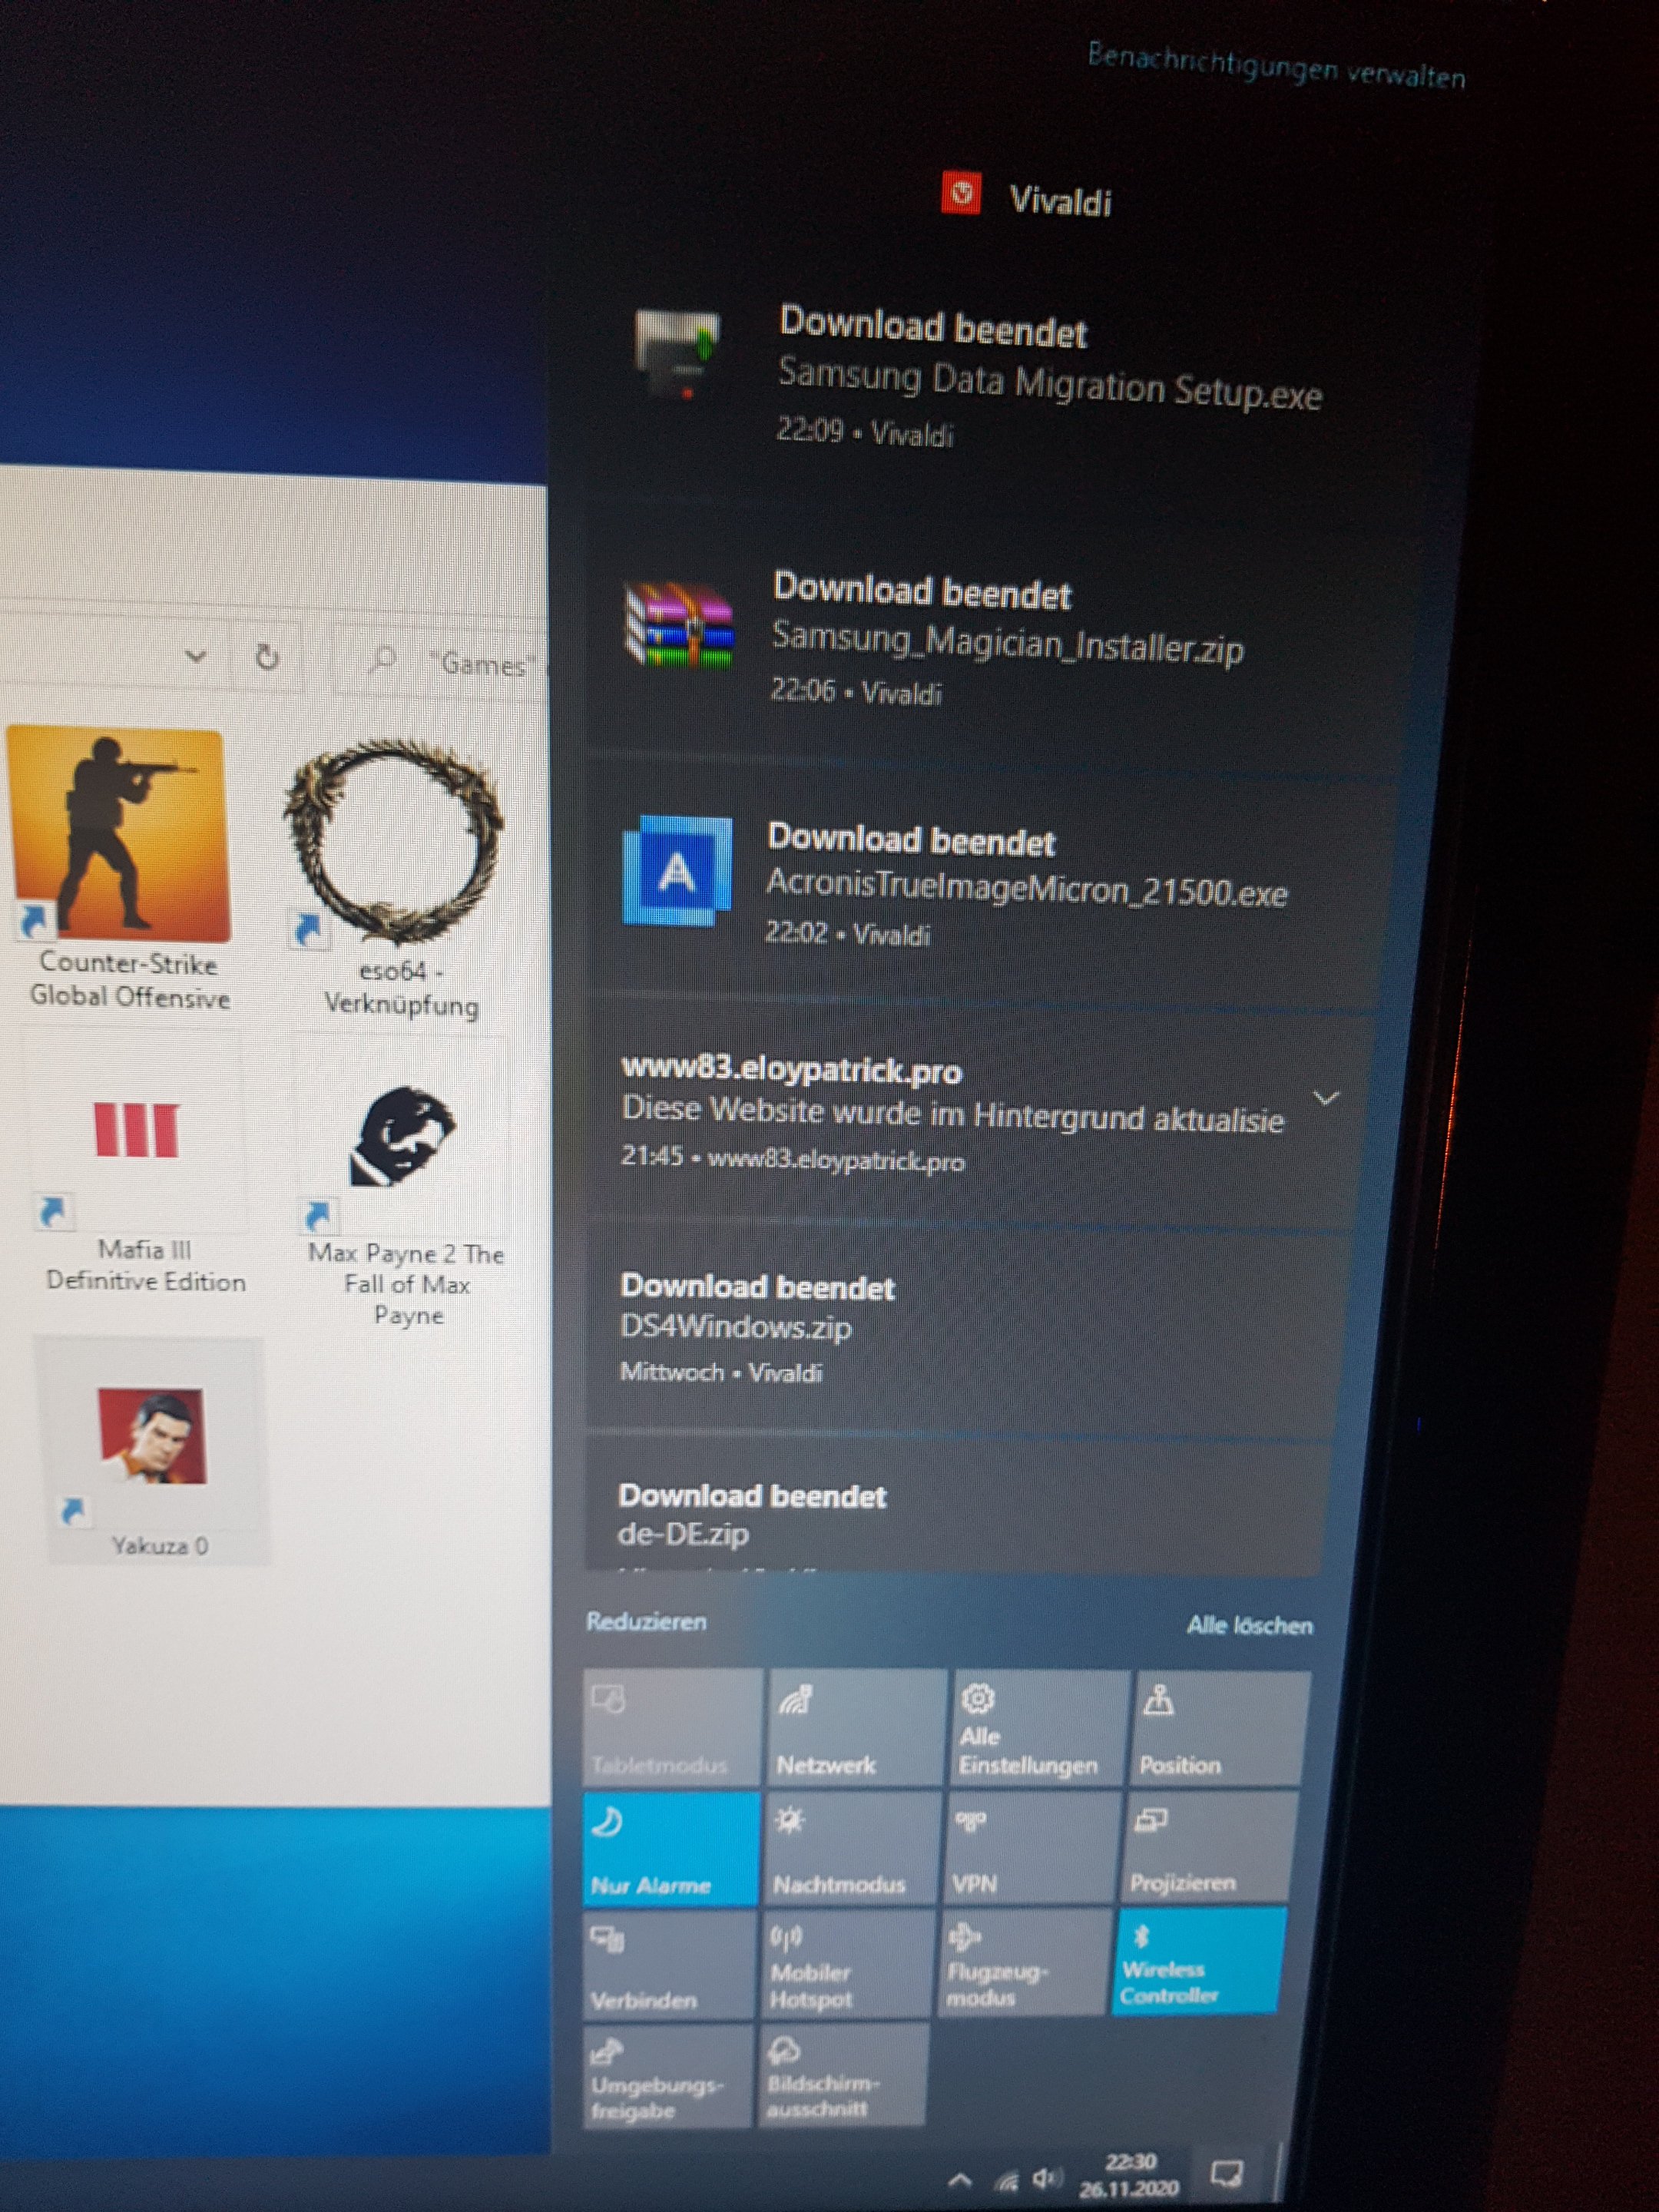The image size is (1659, 2212).
Task: Open the eso64 Verknüpfung ring icon
Action: 393,842
